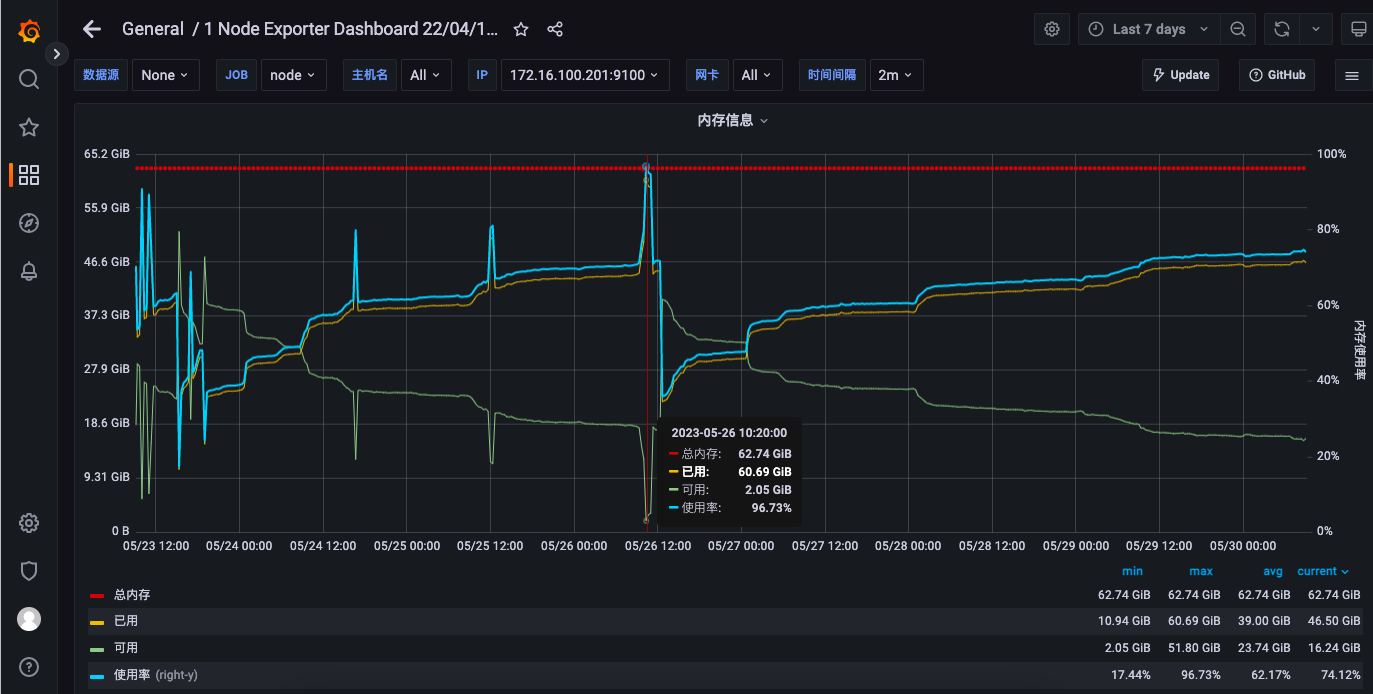Open the Explore compass icon
This screenshot has height=694, width=1373.
pos(27,222)
